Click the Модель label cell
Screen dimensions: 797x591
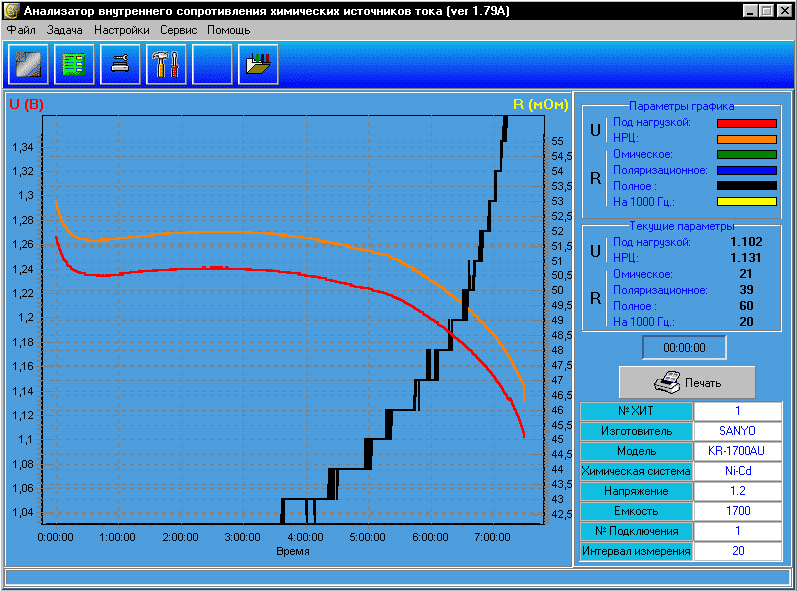point(636,451)
